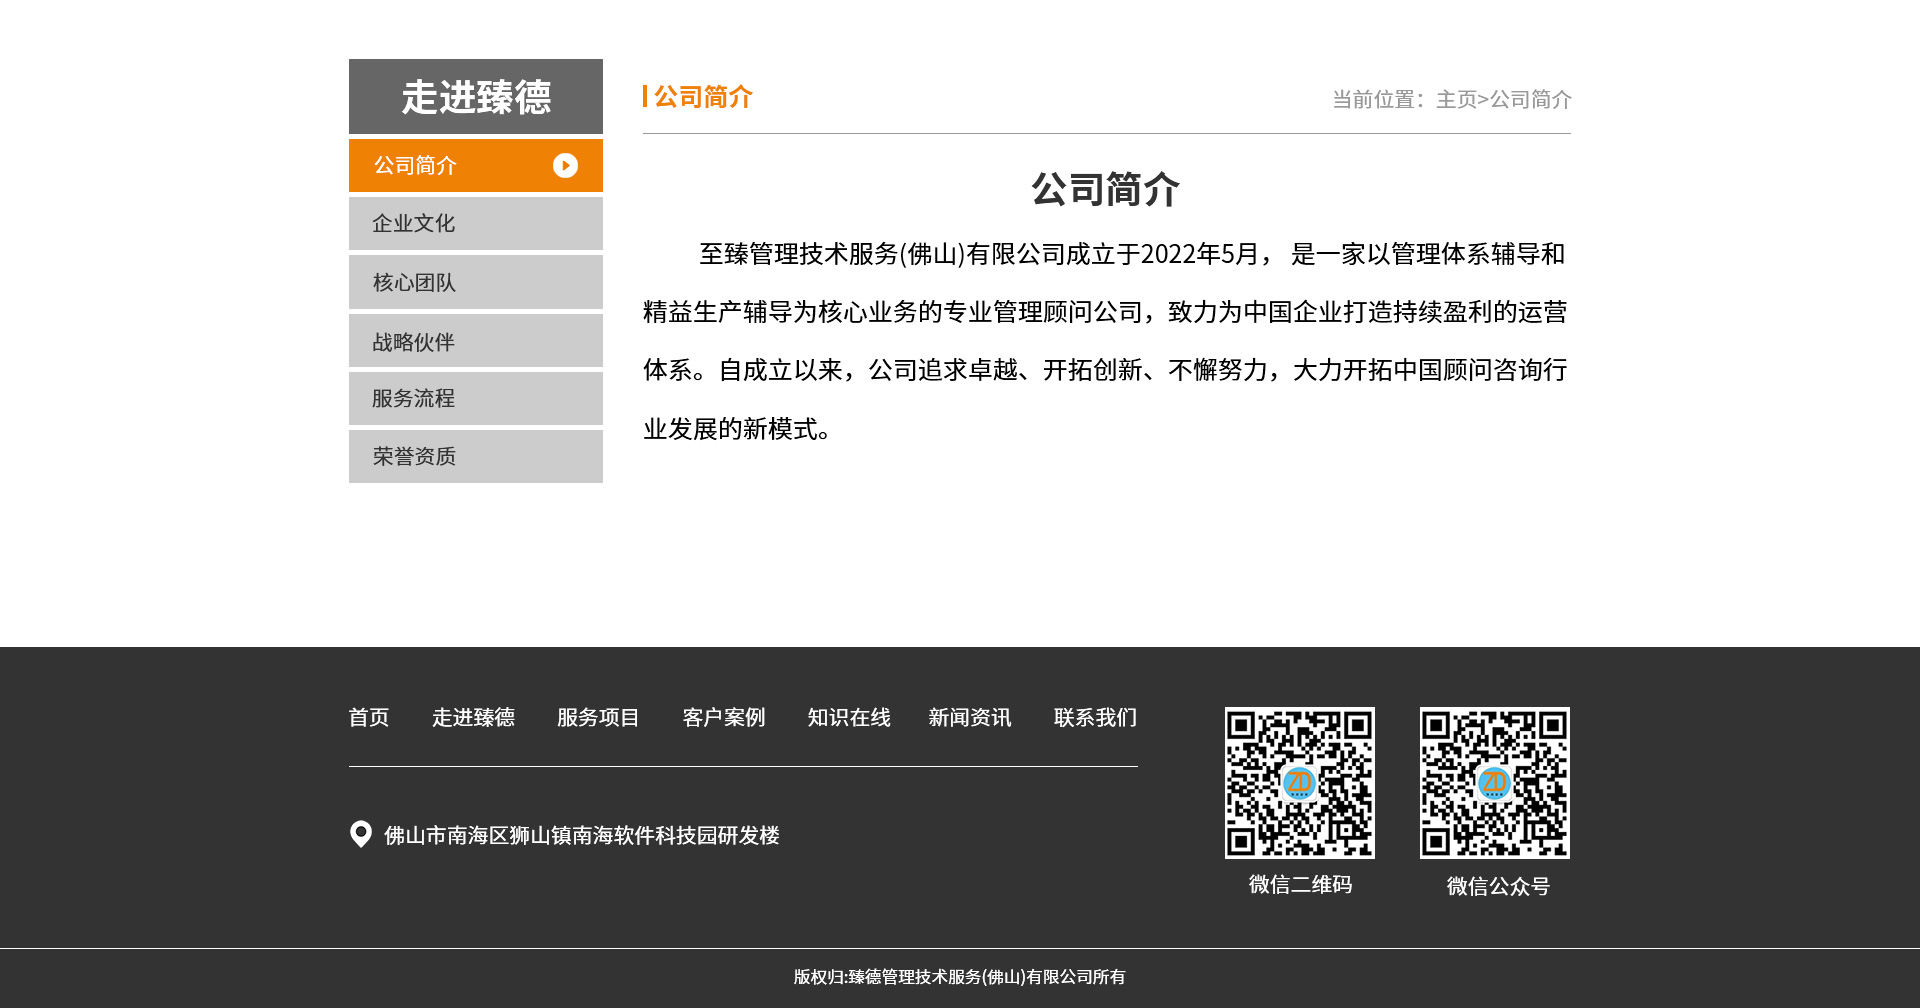Image resolution: width=1920 pixels, height=1008 pixels.
Task: Open 知识在线 in footer navigation
Action: (849, 718)
